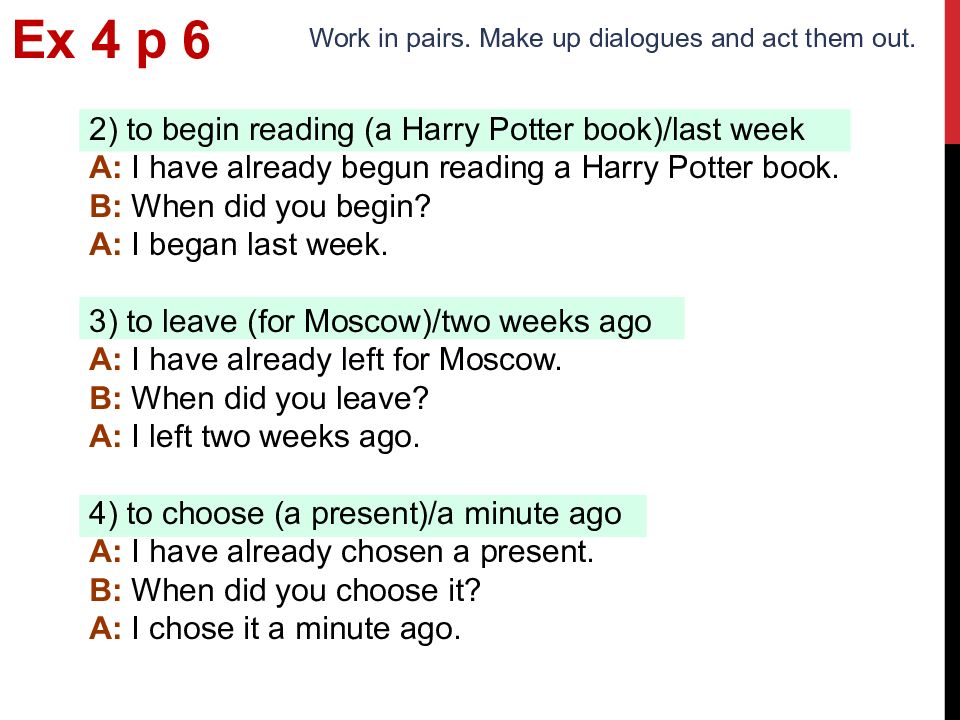Click the brown 'A:' label before 'I have already begun'
The image size is (960, 720).
(105, 168)
